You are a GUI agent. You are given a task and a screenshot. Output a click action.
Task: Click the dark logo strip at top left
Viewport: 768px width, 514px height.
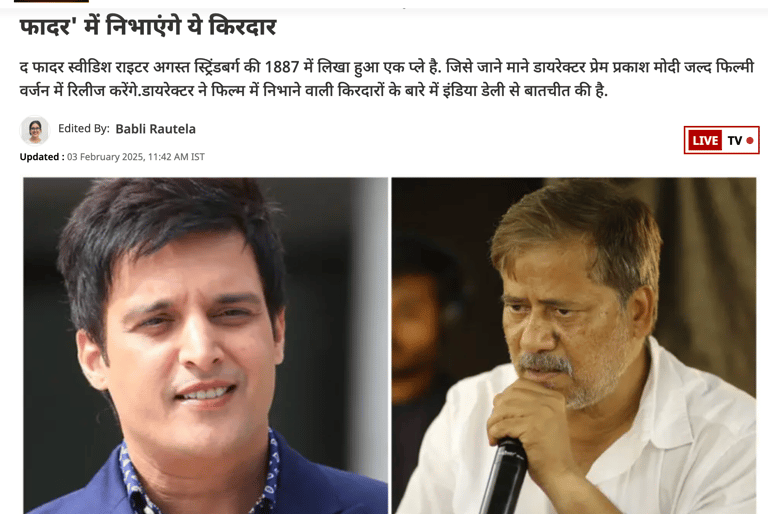[x=51, y=1]
